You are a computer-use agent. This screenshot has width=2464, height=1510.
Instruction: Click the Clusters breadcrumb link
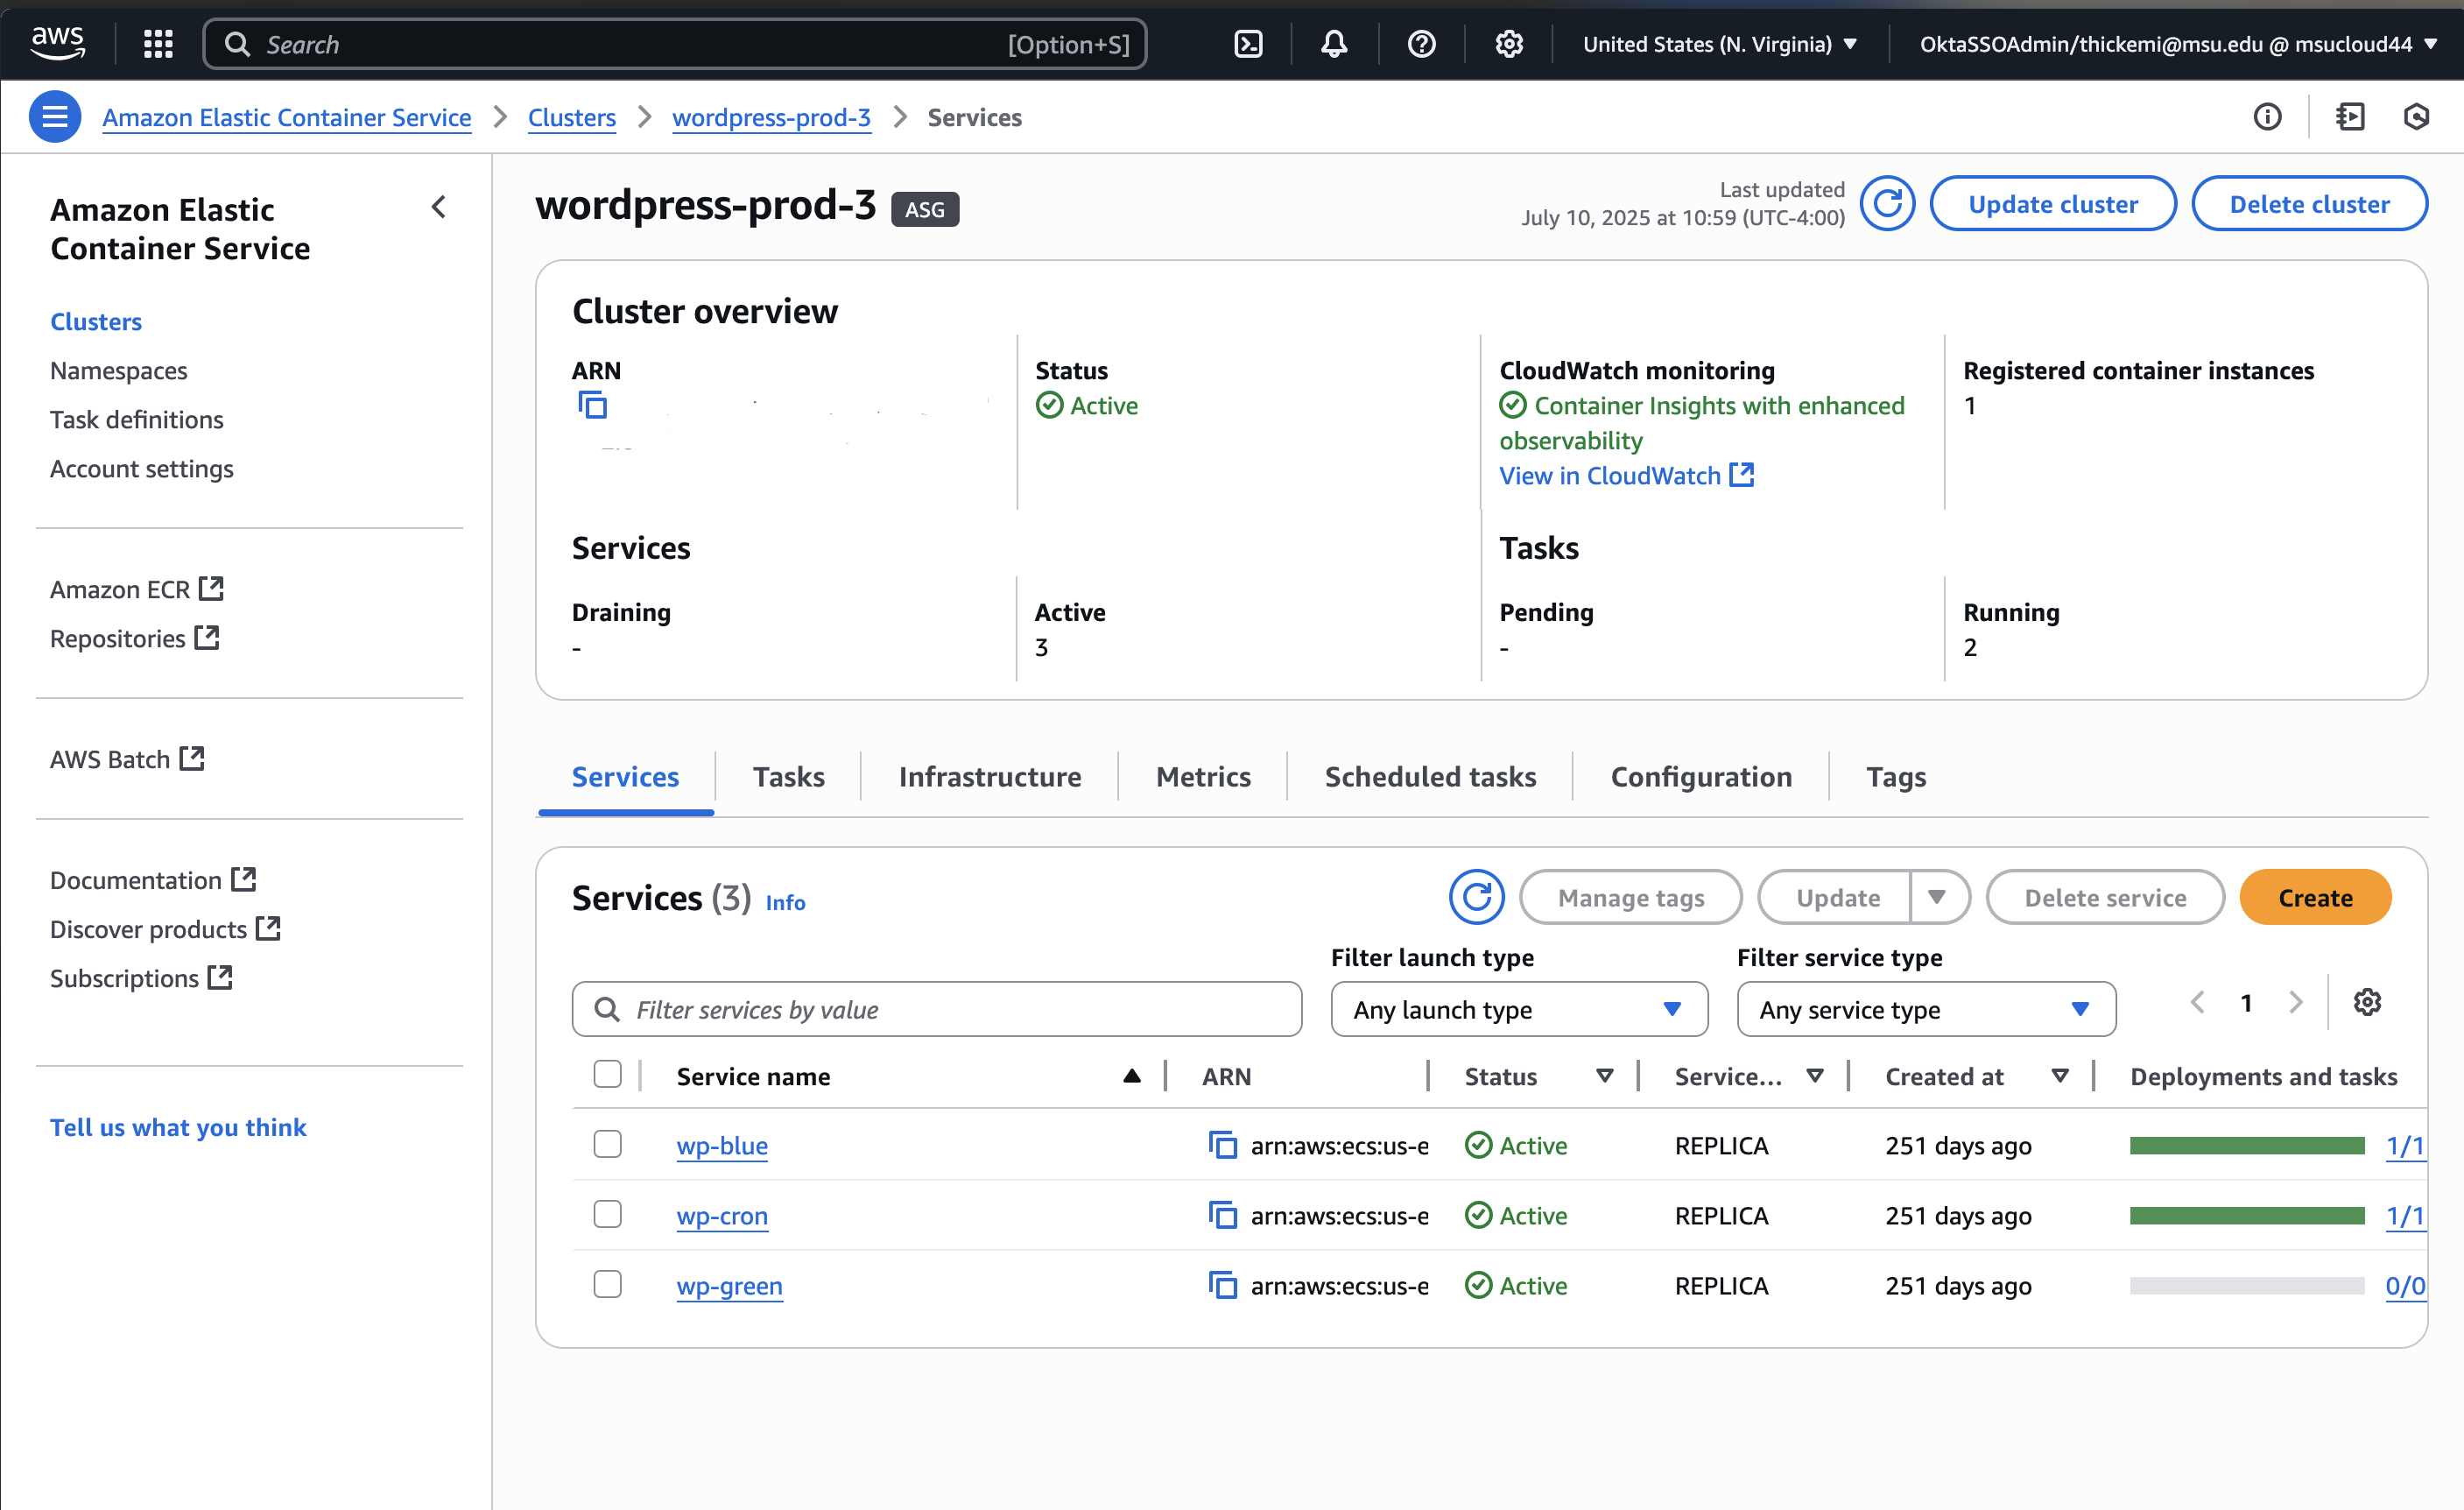pos(571,117)
